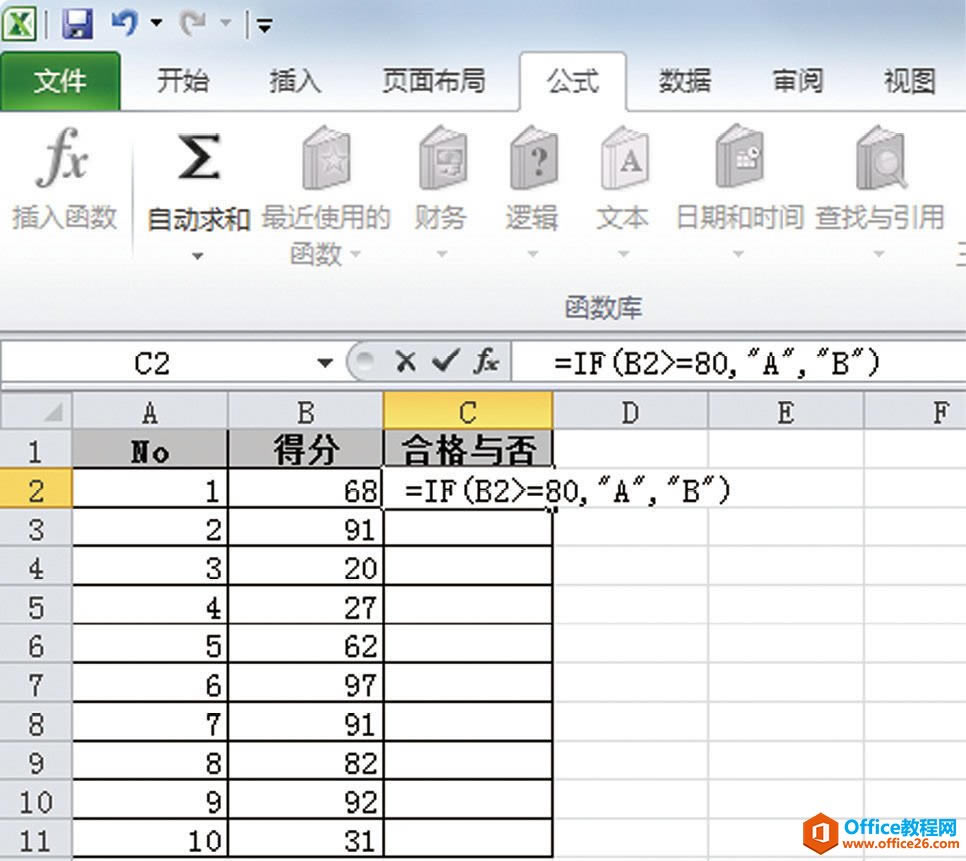Open the 财务 functions book icon

tap(442, 158)
